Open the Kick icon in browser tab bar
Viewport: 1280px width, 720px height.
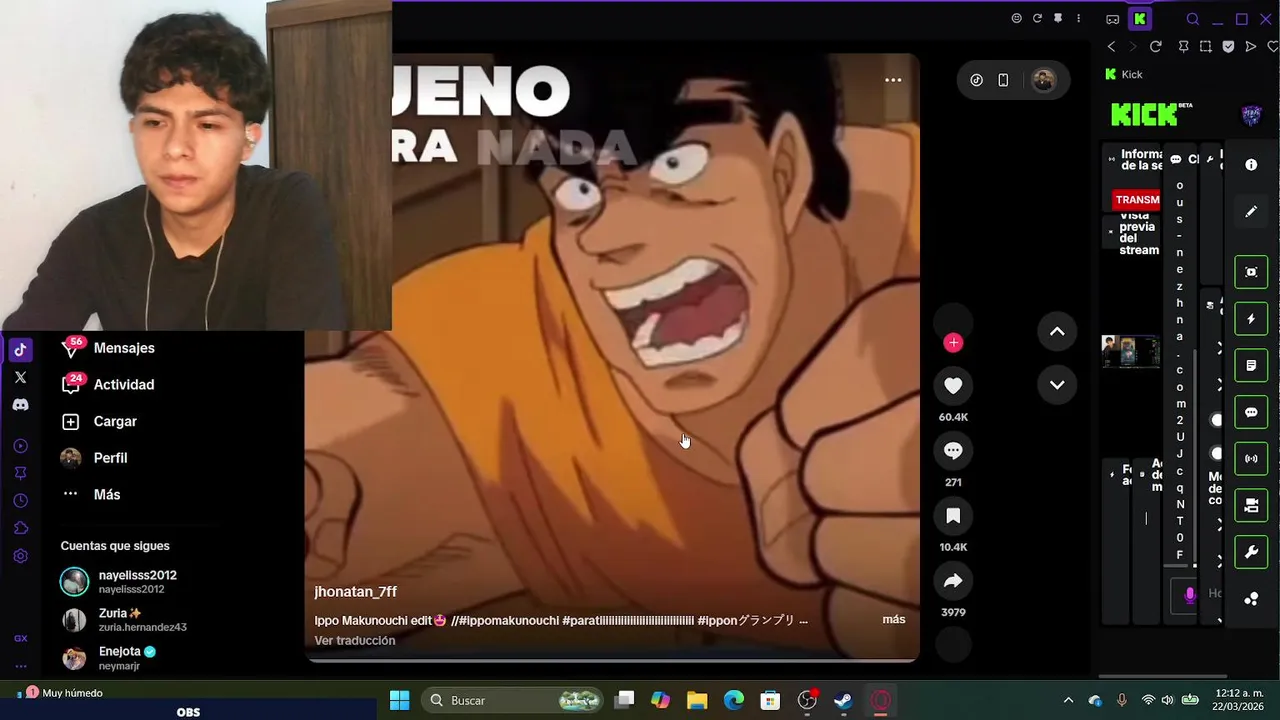coord(1140,19)
